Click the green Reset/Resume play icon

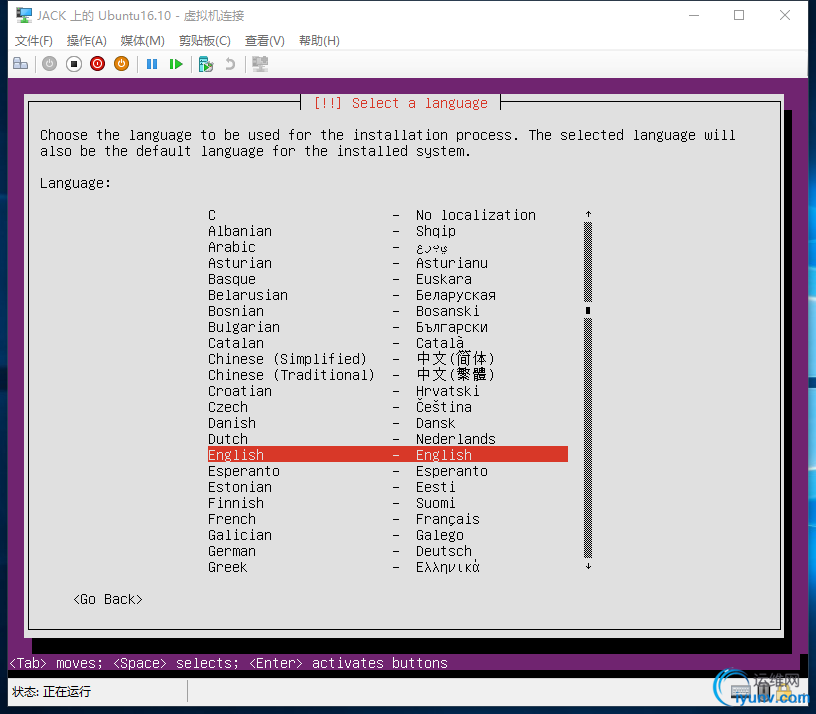[x=176, y=64]
